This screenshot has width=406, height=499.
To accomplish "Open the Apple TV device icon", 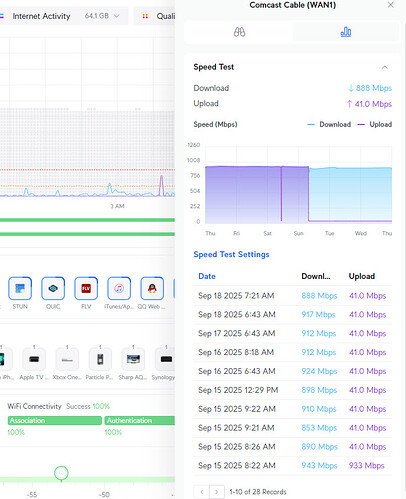I will 34,359.
